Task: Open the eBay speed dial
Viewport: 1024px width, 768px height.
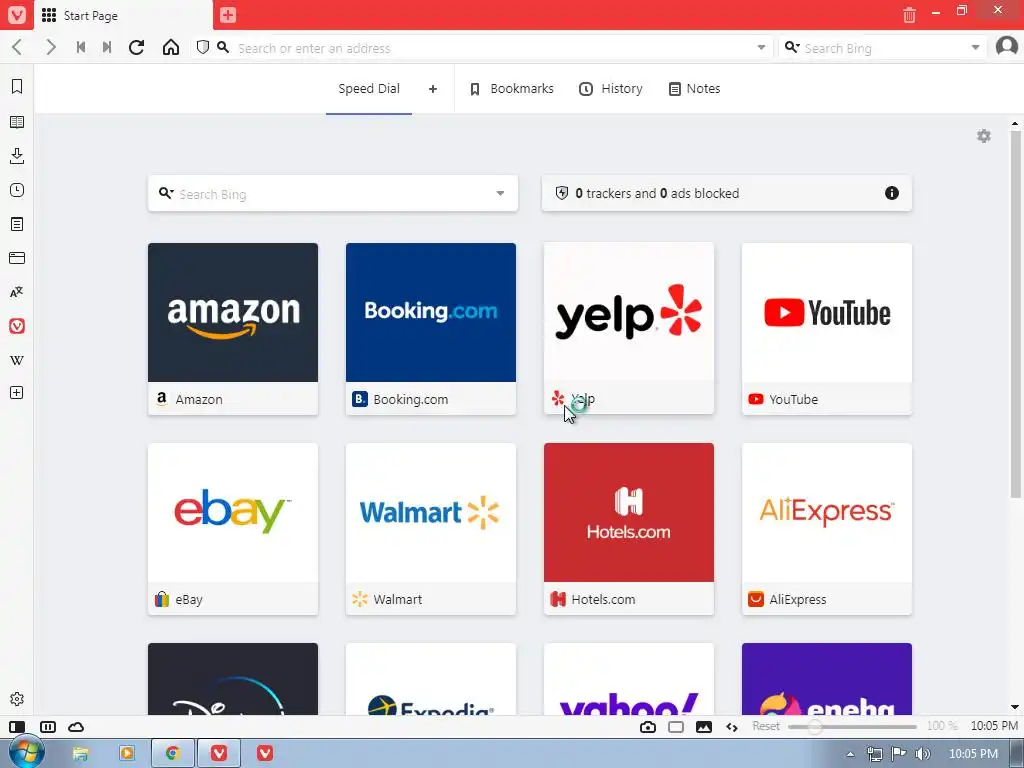Action: tap(233, 529)
